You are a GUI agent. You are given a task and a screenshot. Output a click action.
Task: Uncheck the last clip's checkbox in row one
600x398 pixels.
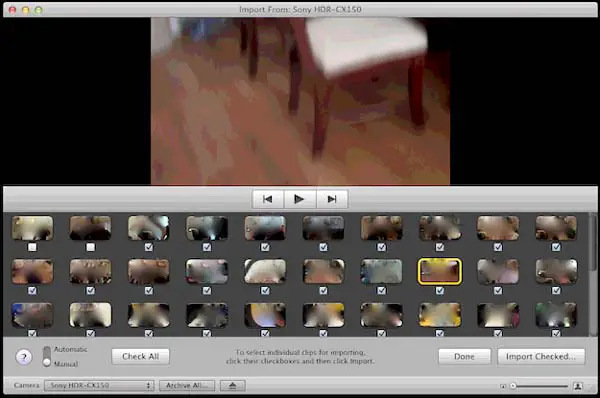pyautogui.click(x=556, y=247)
